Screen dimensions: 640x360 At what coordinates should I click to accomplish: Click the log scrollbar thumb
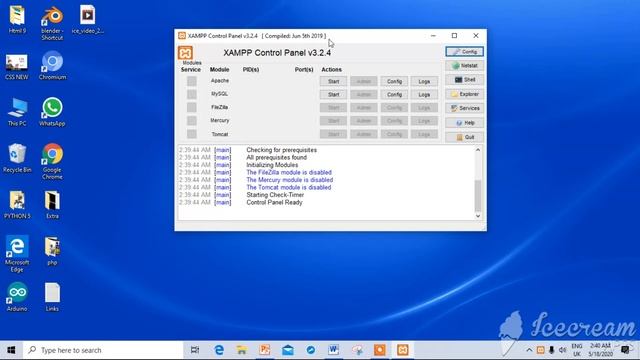tap(478, 196)
